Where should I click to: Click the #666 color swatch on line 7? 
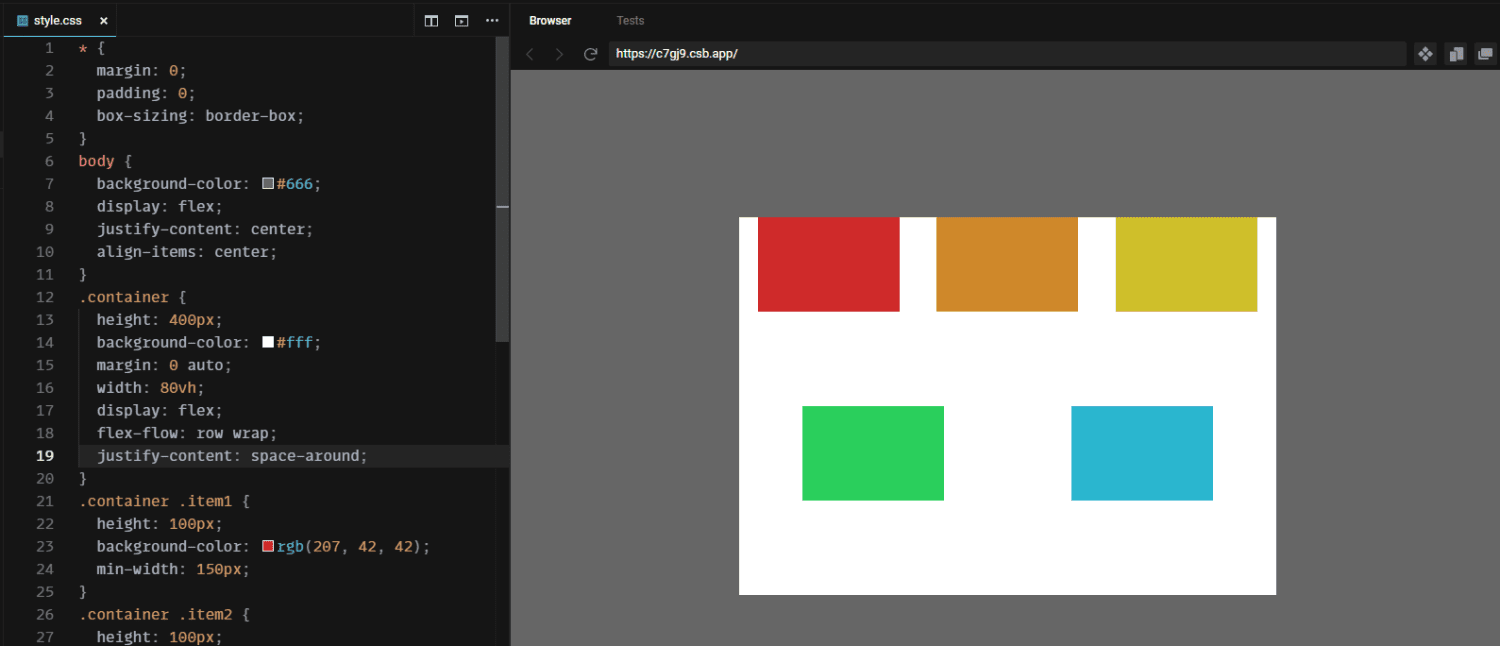[268, 184]
